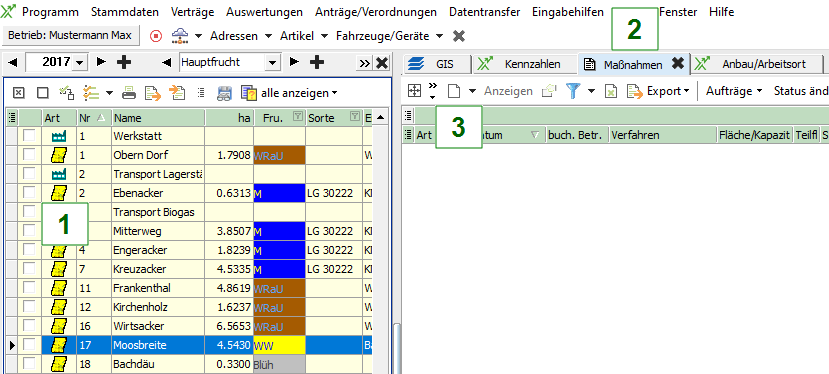Click the column chooser icon in field list header
The width and height of the screenshot is (829, 374).
[13, 117]
